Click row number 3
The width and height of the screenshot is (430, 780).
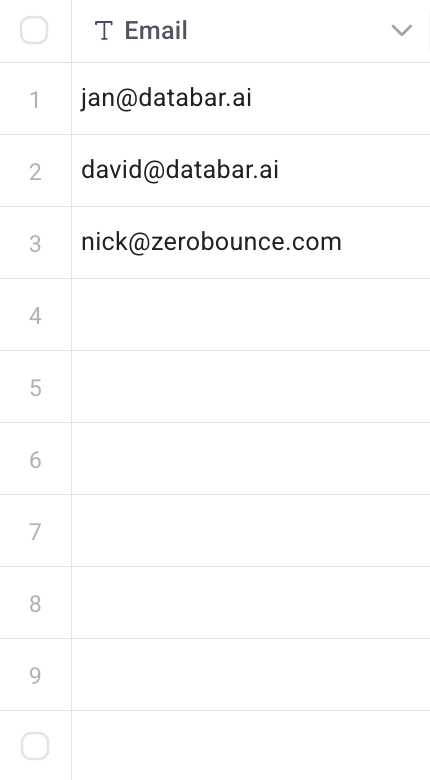pos(35,244)
